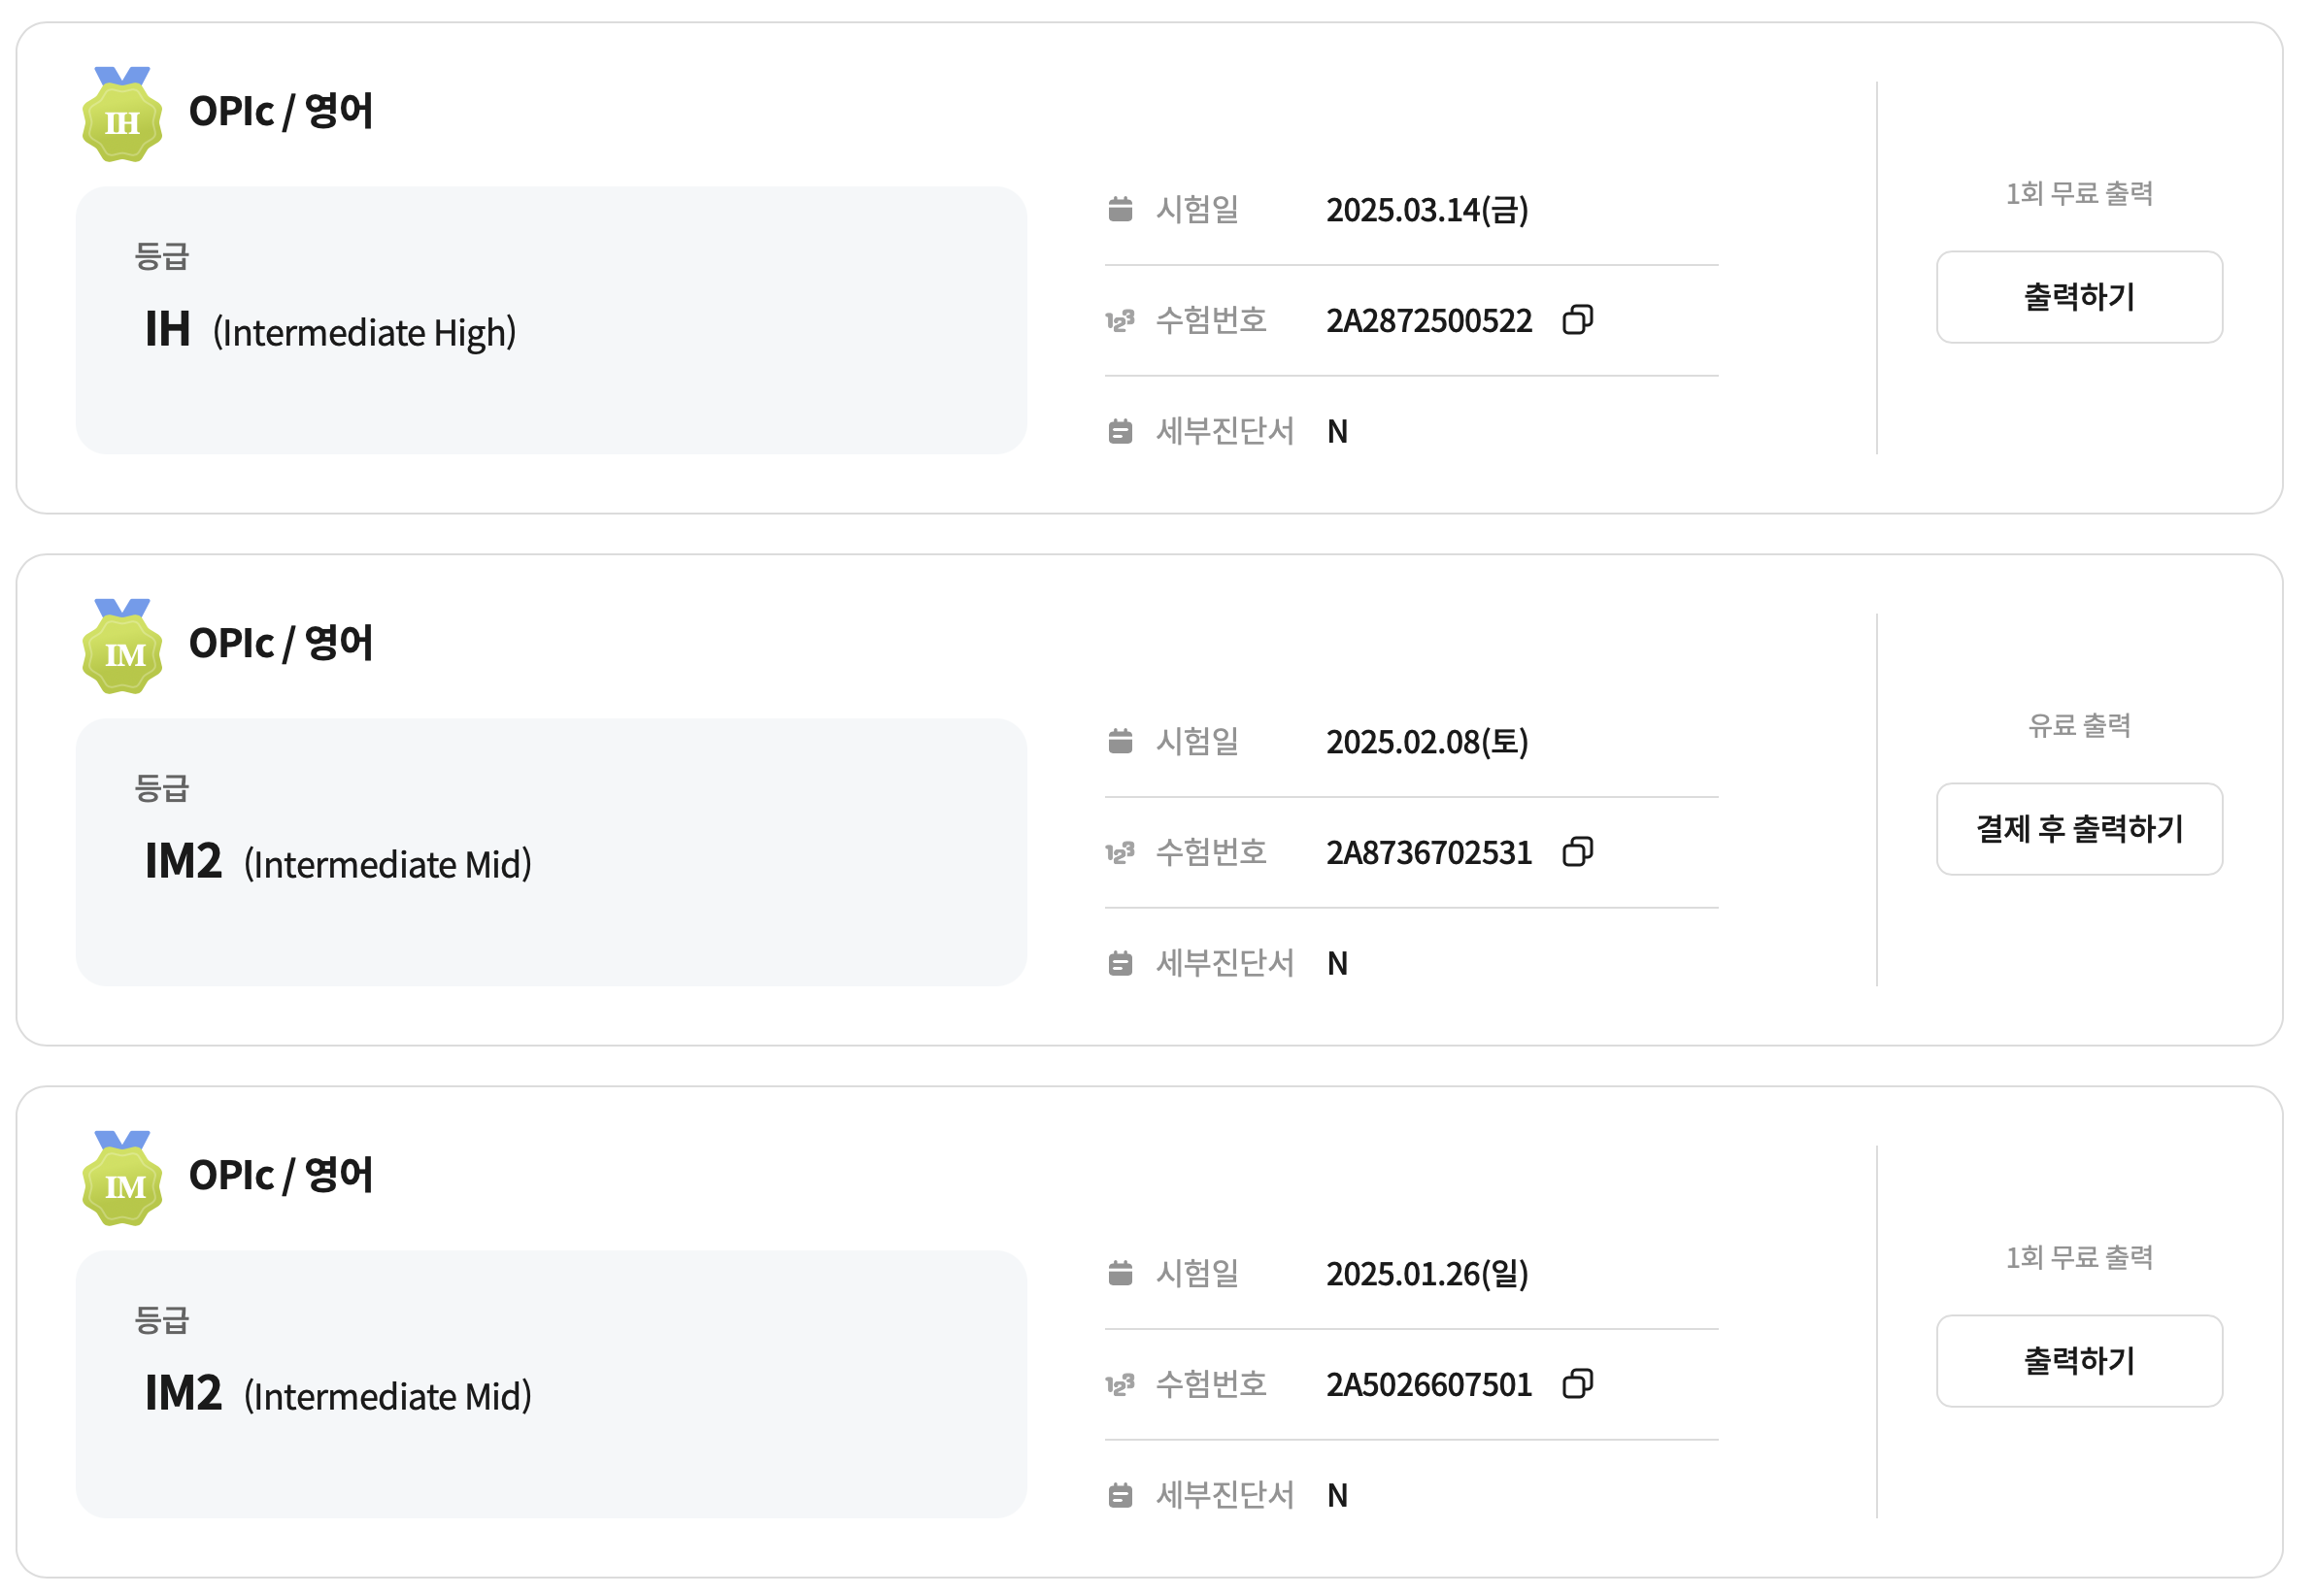Print the 2025.01.26 result with 출력하기
The image size is (2315, 1596).
click(x=2079, y=1361)
